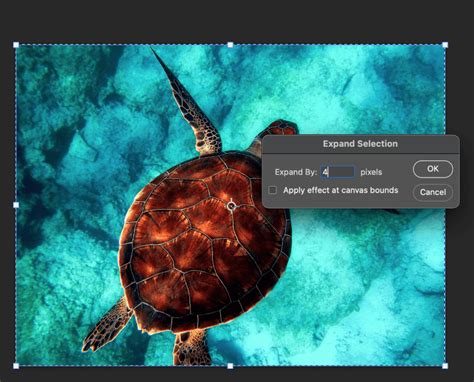Click OK in Expand Selection dialog
This screenshot has height=382, width=474.
(x=433, y=169)
